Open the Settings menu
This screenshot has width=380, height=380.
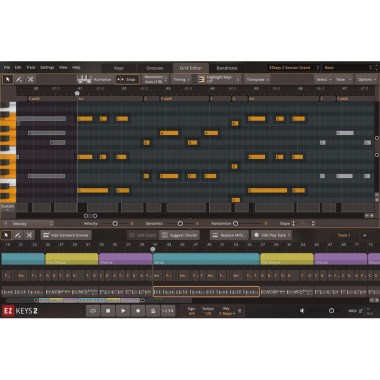coord(47,67)
